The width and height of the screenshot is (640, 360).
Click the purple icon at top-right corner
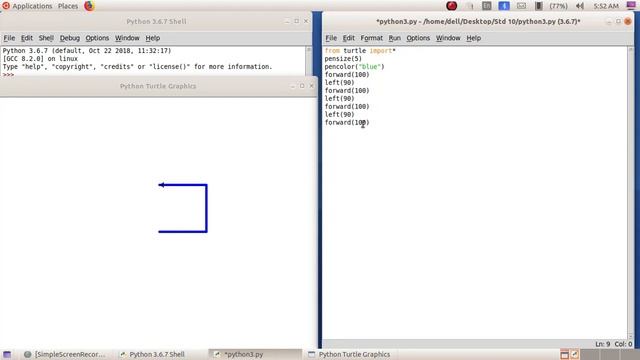click(x=631, y=5)
